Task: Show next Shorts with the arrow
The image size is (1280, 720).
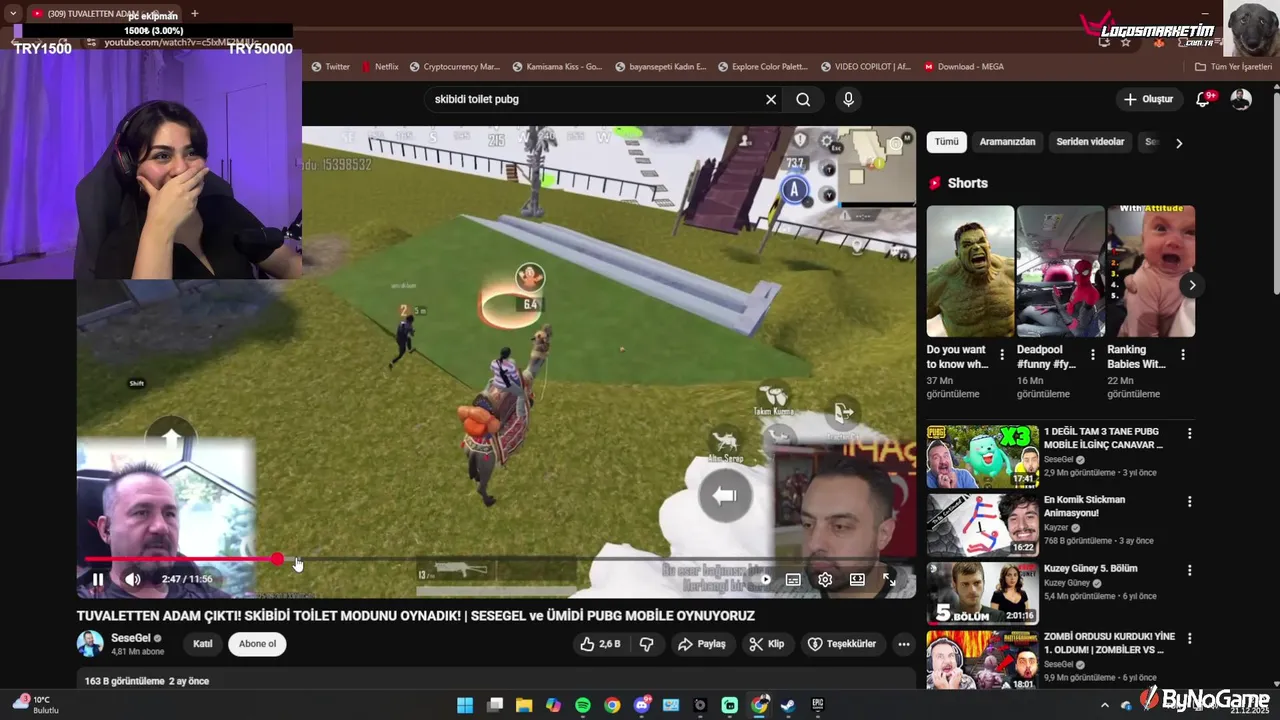Action: click(x=1192, y=285)
